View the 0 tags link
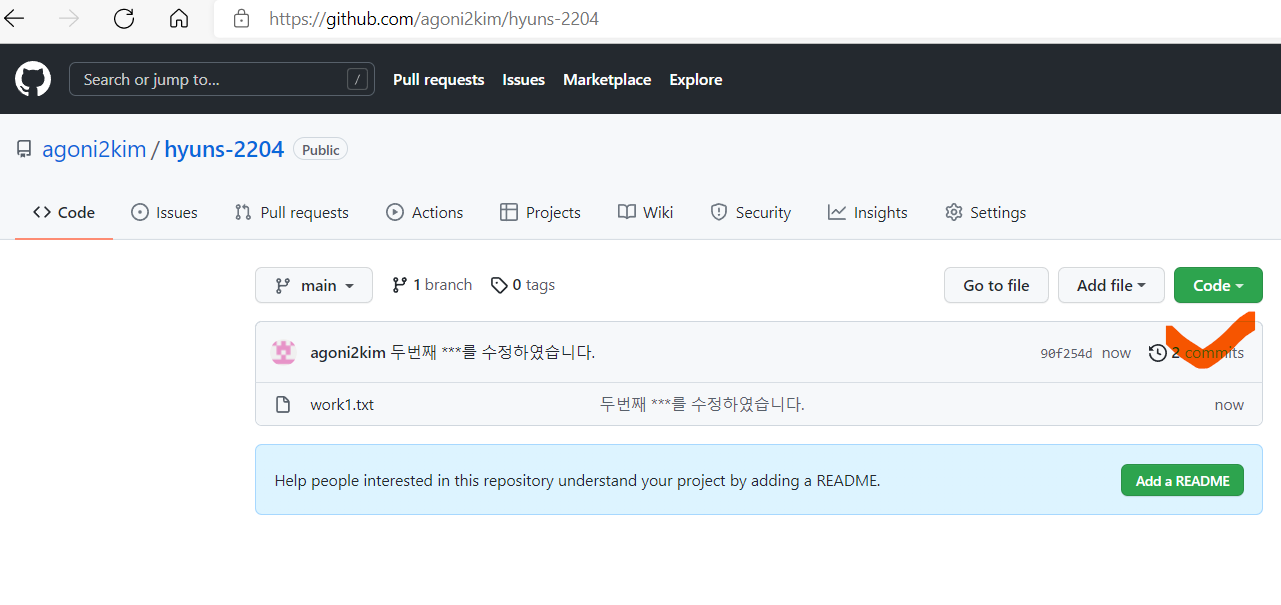Viewport: 1281px width, 605px height. (x=523, y=285)
